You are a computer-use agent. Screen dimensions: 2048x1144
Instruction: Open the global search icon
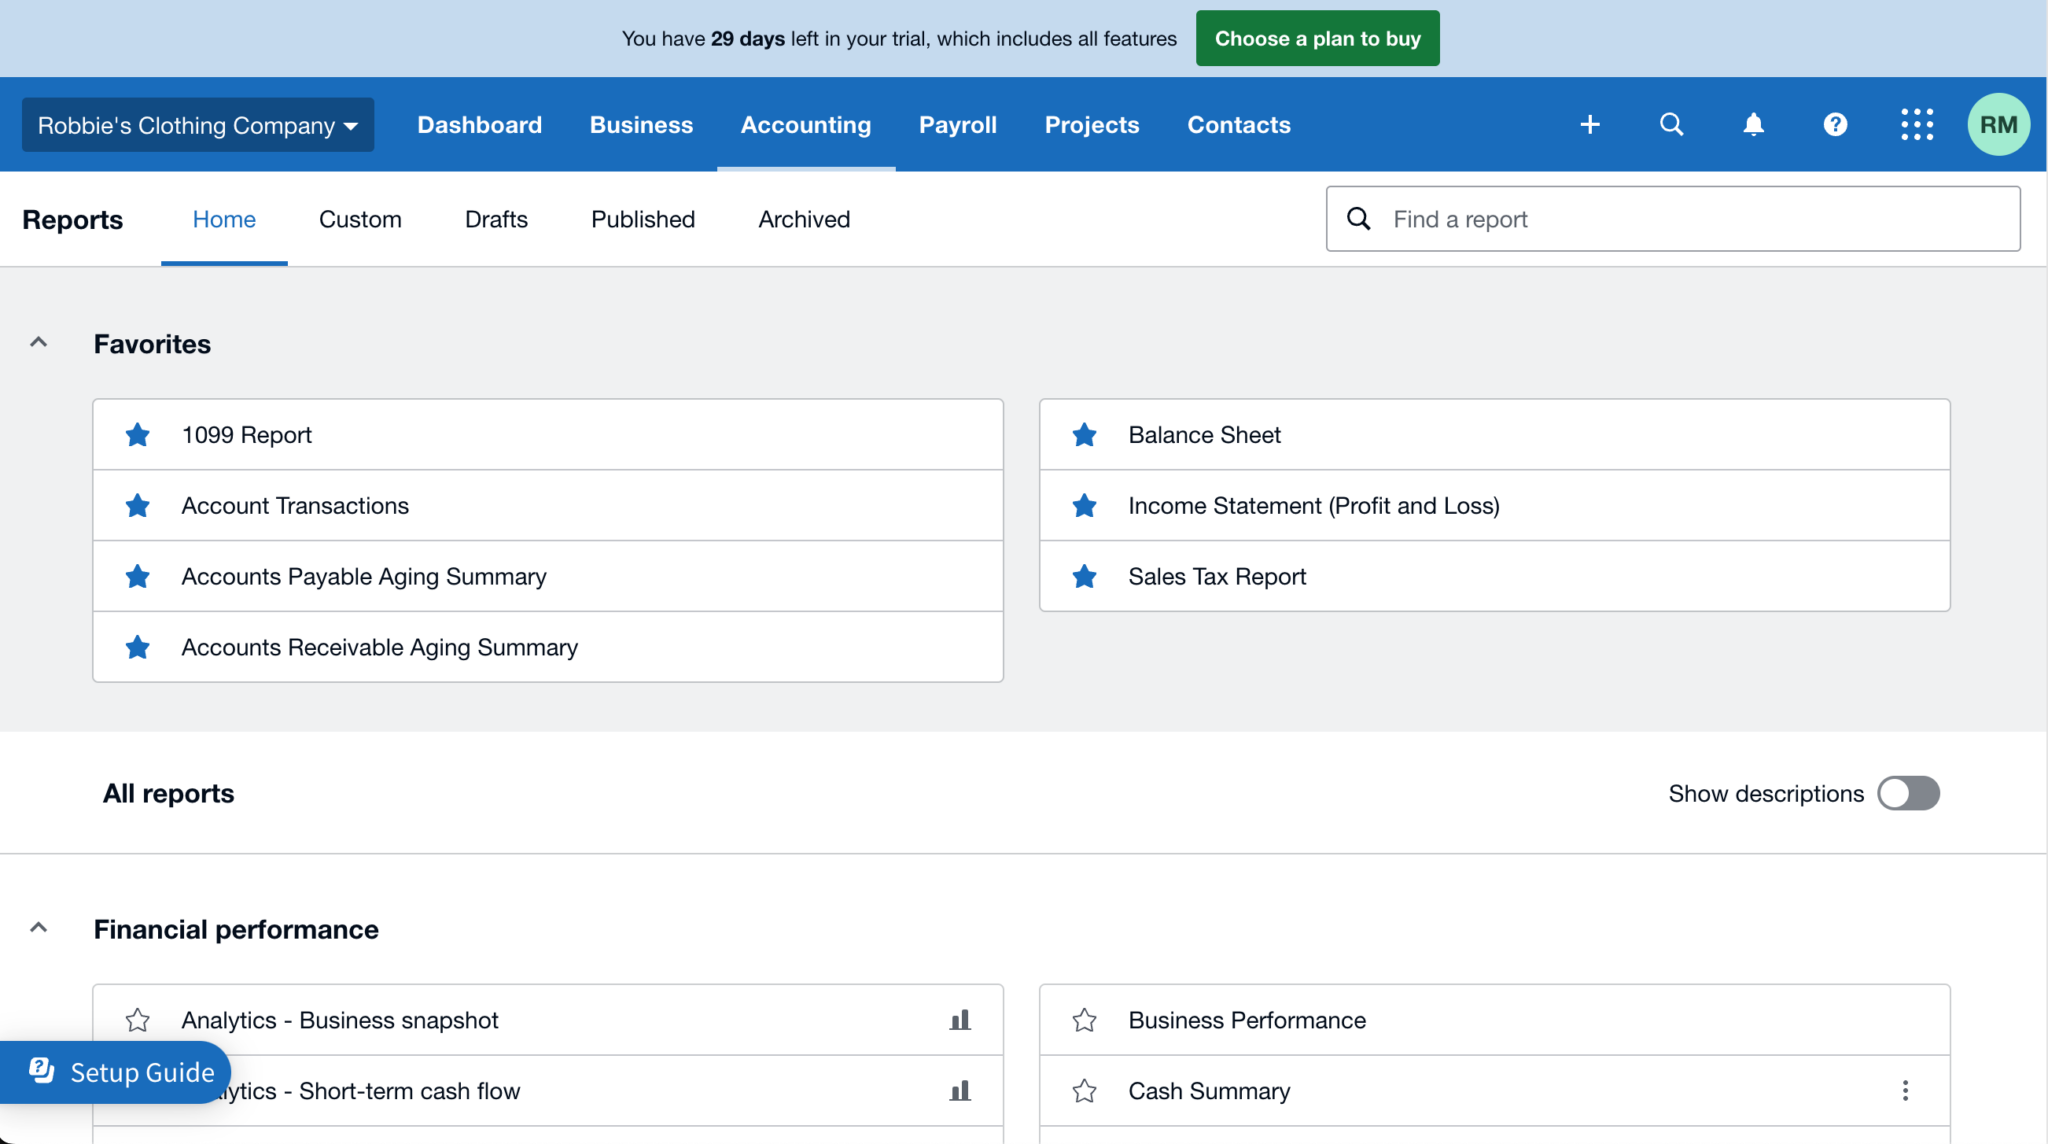point(1671,124)
